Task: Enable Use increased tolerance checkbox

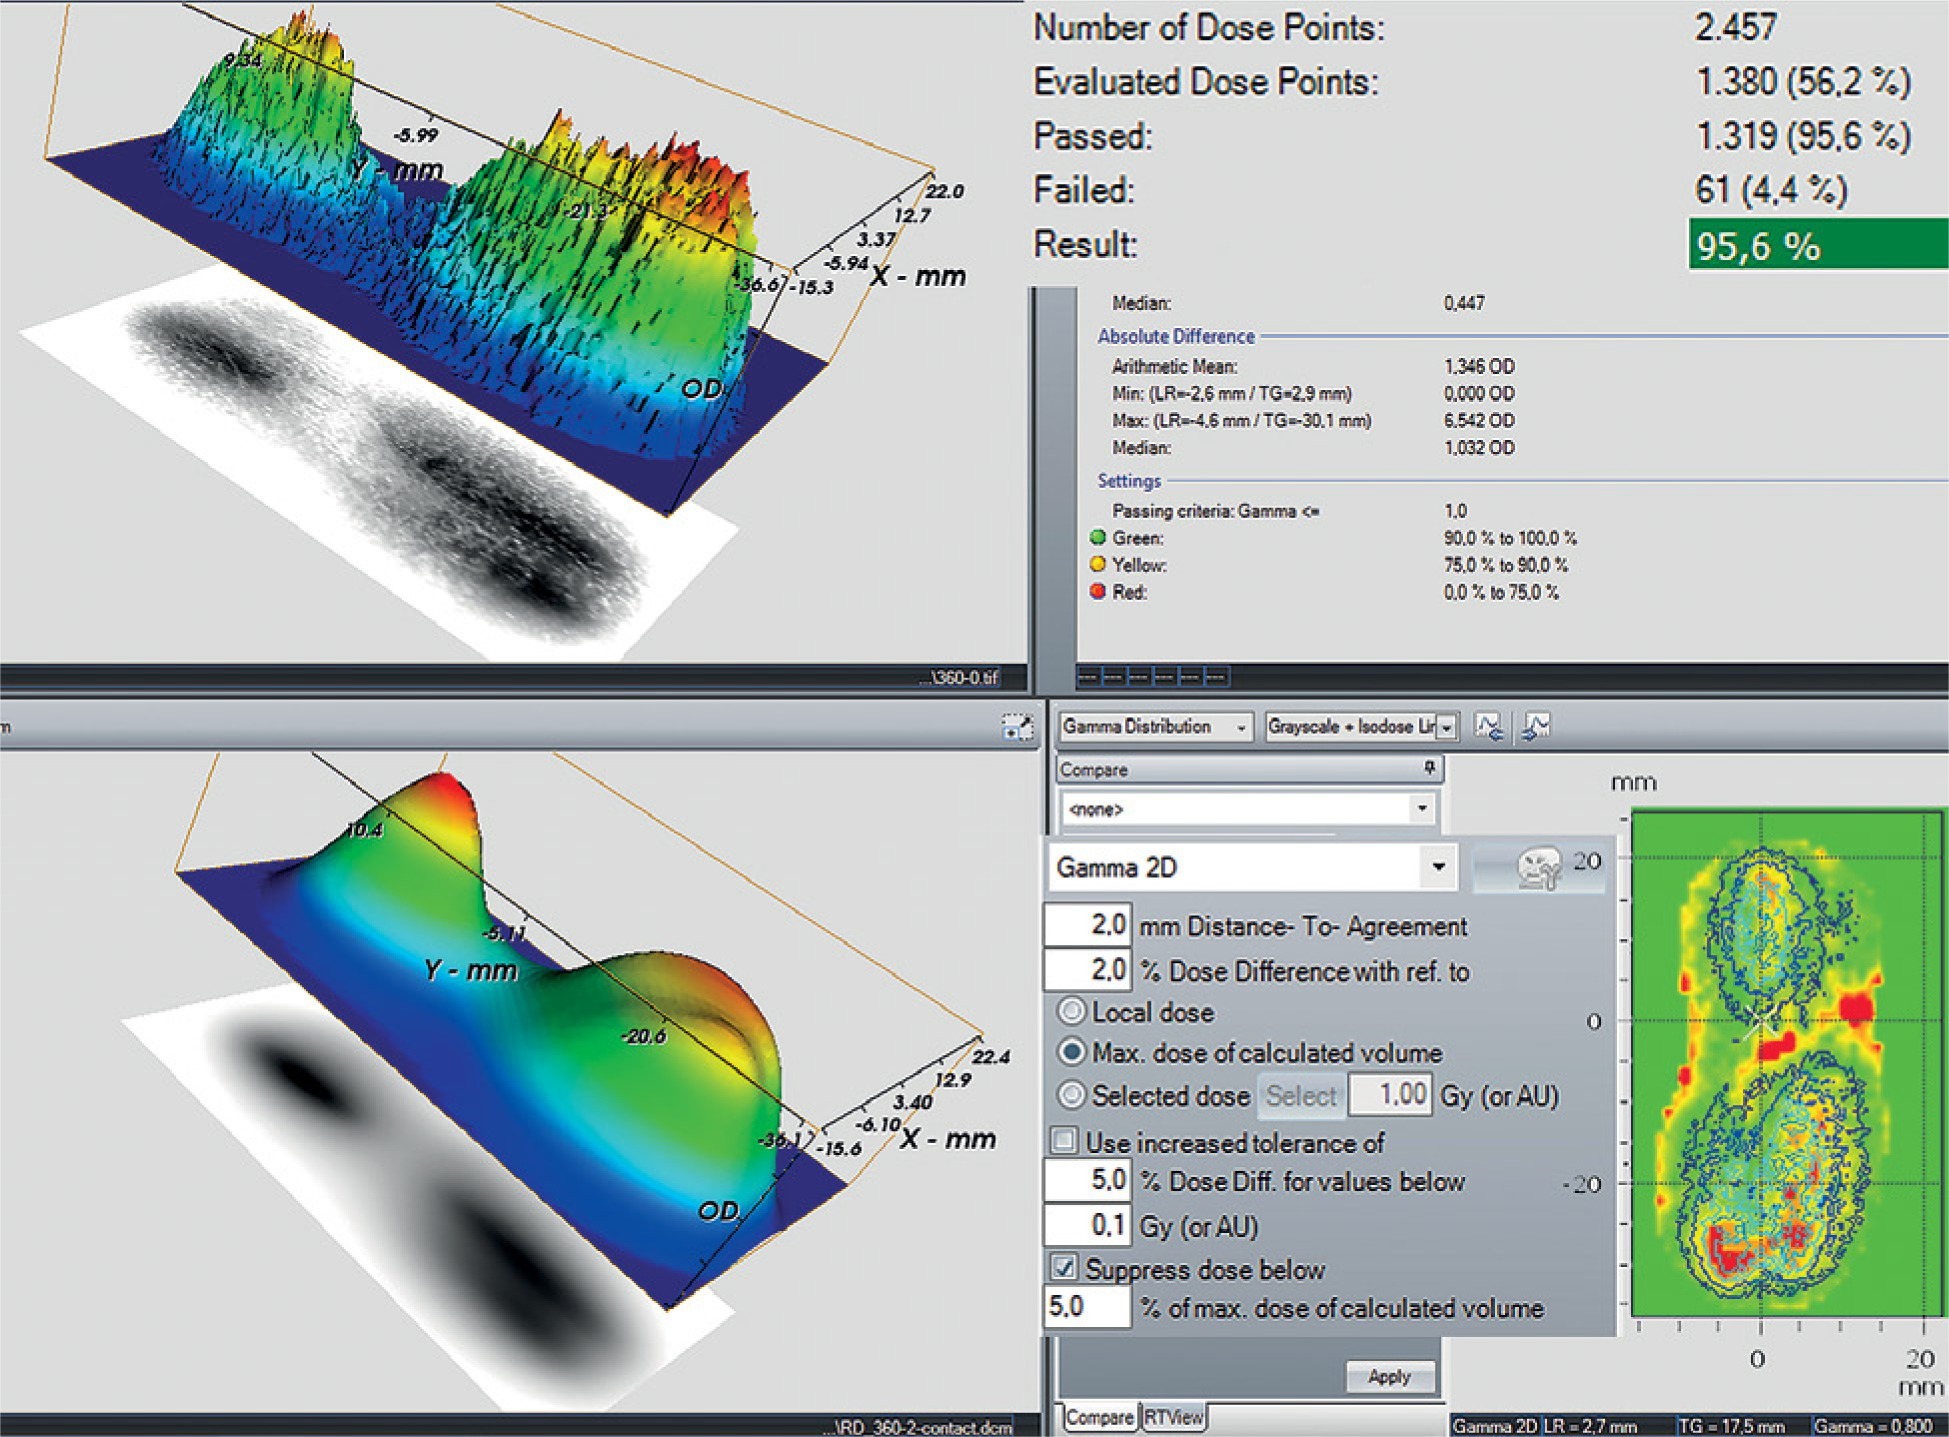Action: (x=1064, y=1140)
